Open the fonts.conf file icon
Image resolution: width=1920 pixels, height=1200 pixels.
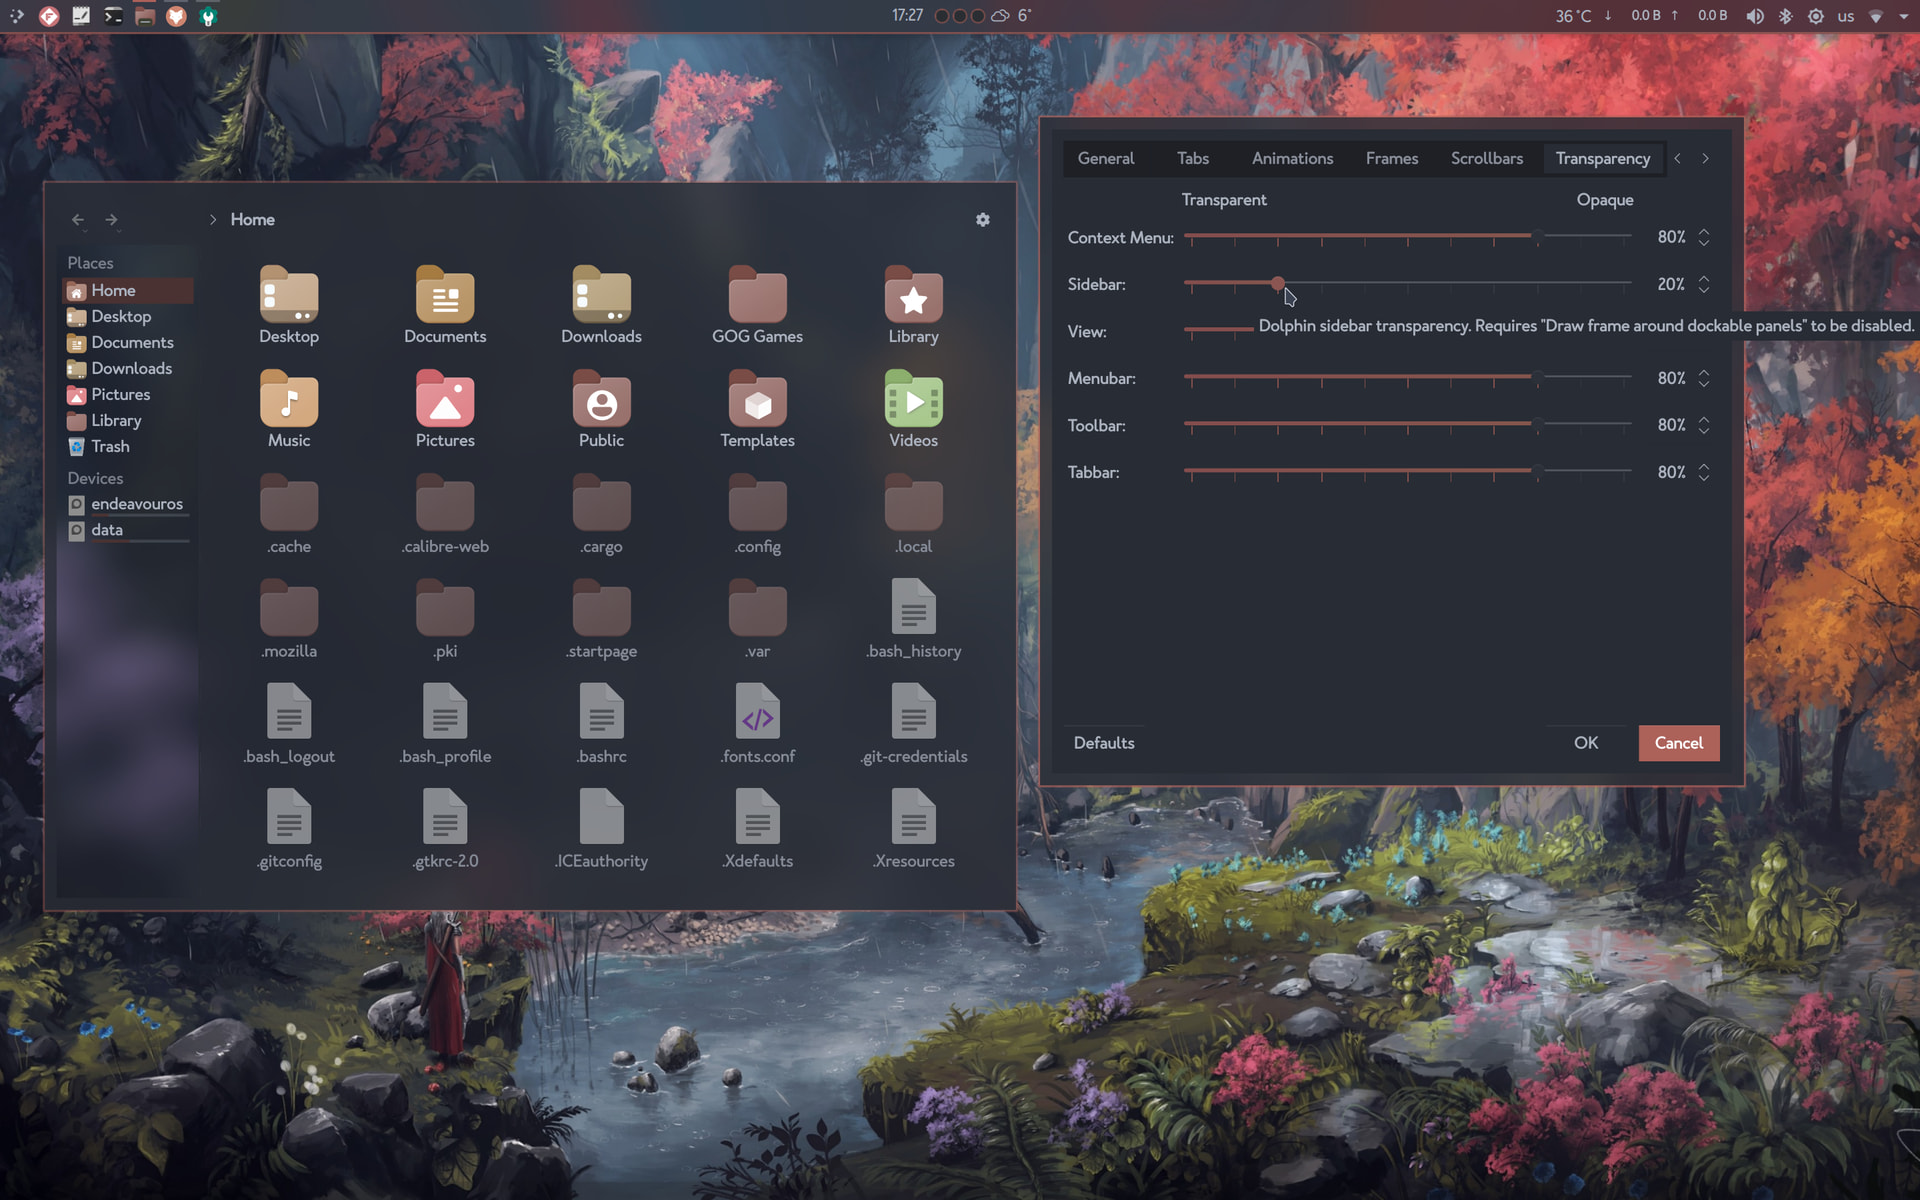[757, 712]
